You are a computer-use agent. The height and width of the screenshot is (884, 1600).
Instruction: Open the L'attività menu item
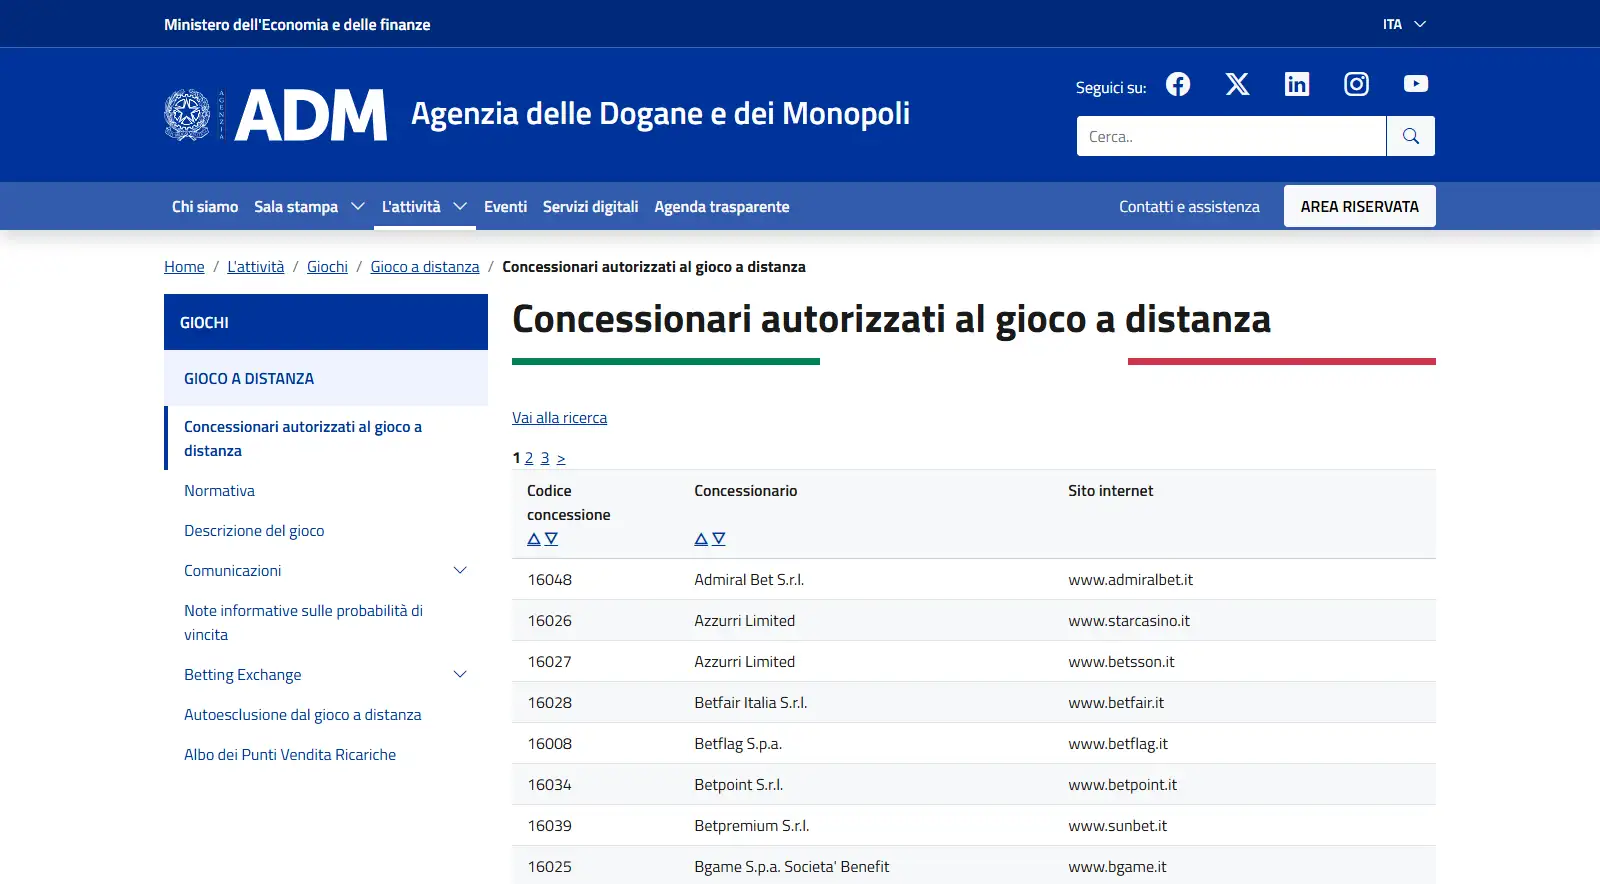(x=411, y=206)
